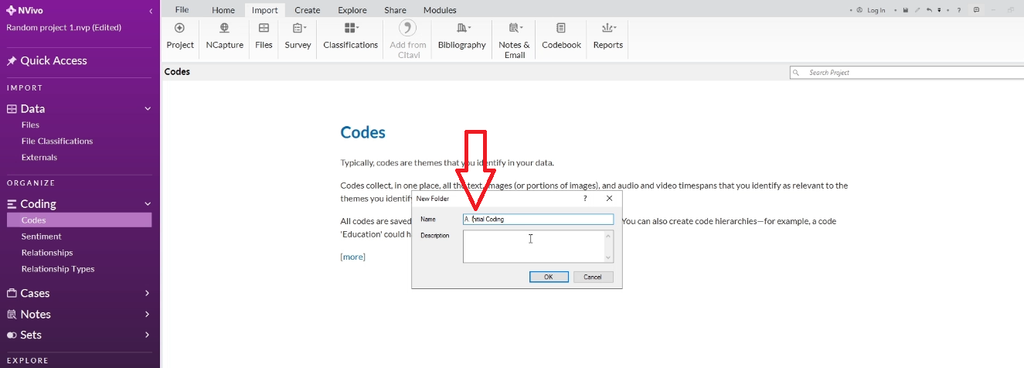Select Files under Data
This screenshot has height=368, width=1024.
pyautogui.click(x=30, y=125)
